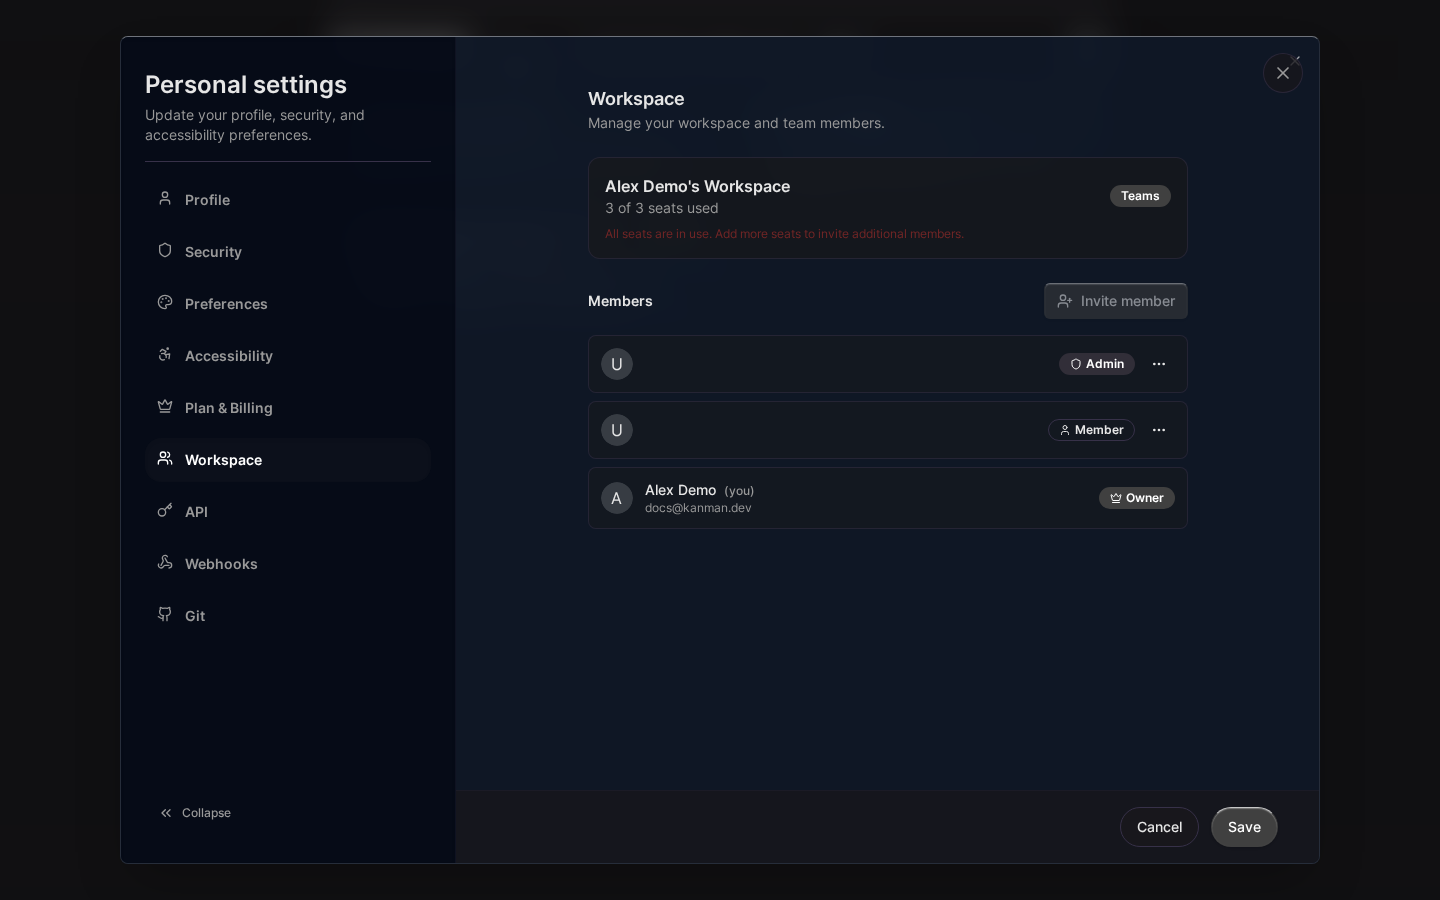Screen dimensions: 1440x900
Task: Click the Accessibility icon
Action: tap(165, 354)
